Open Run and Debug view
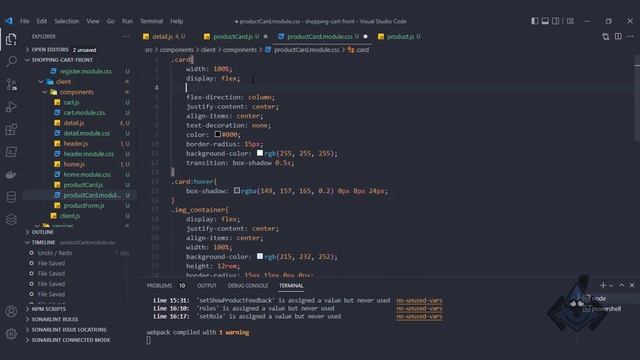 click(x=11, y=107)
